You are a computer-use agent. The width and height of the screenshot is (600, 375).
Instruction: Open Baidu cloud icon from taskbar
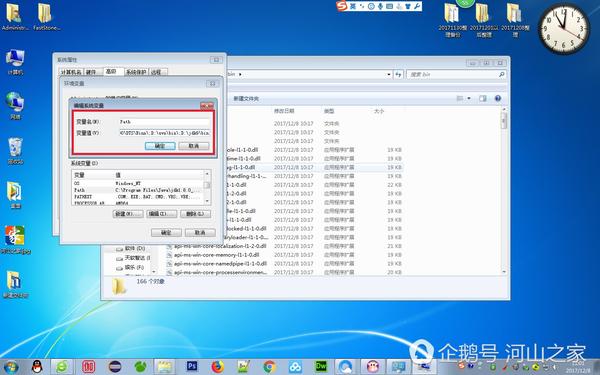tap(295, 367)
